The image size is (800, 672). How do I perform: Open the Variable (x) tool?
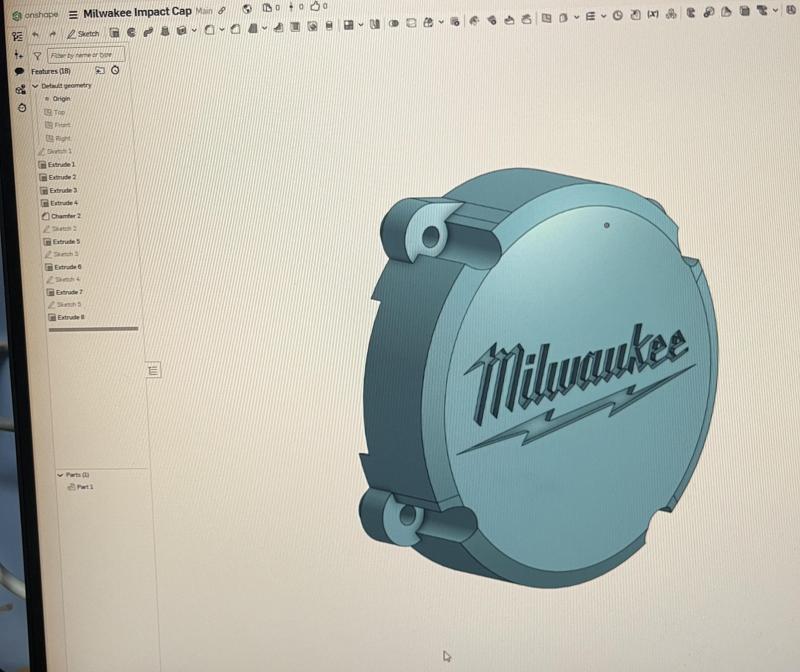coord(653,14)
